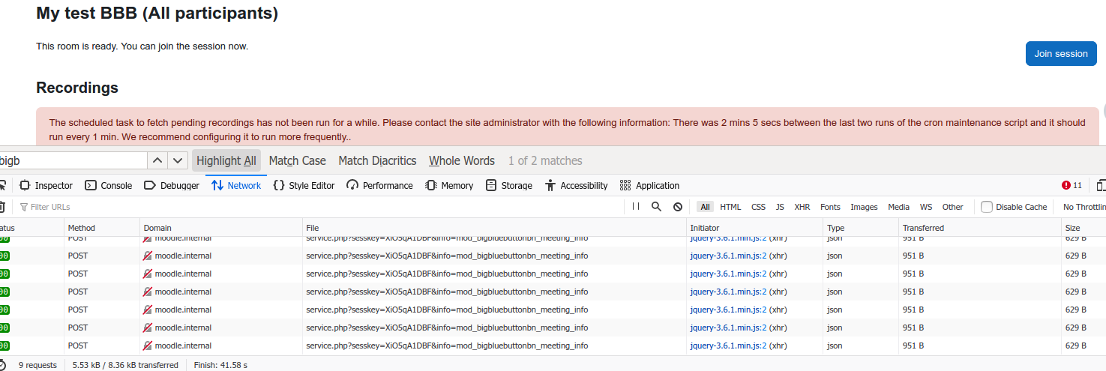Image resolution: width=1106 pixels, height=371 pixels.
Task: Click the red error count 11 indicator
Action: tap(1071, 186)
